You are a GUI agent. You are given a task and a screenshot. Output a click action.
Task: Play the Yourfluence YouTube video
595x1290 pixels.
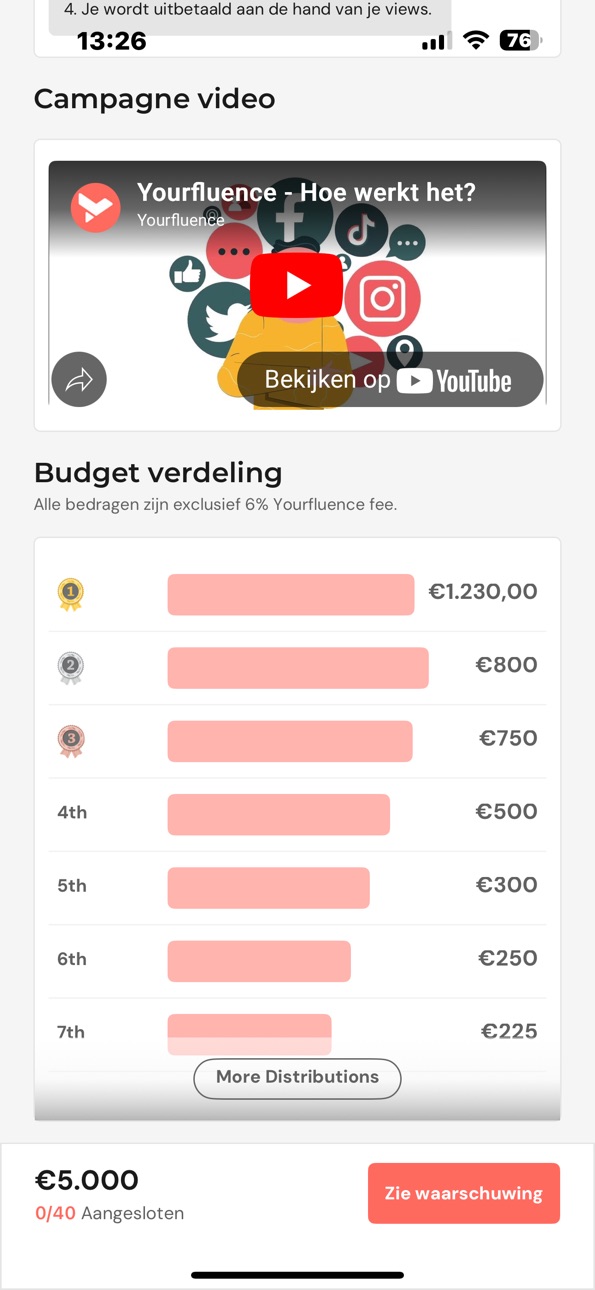click(x=296, y=285)
